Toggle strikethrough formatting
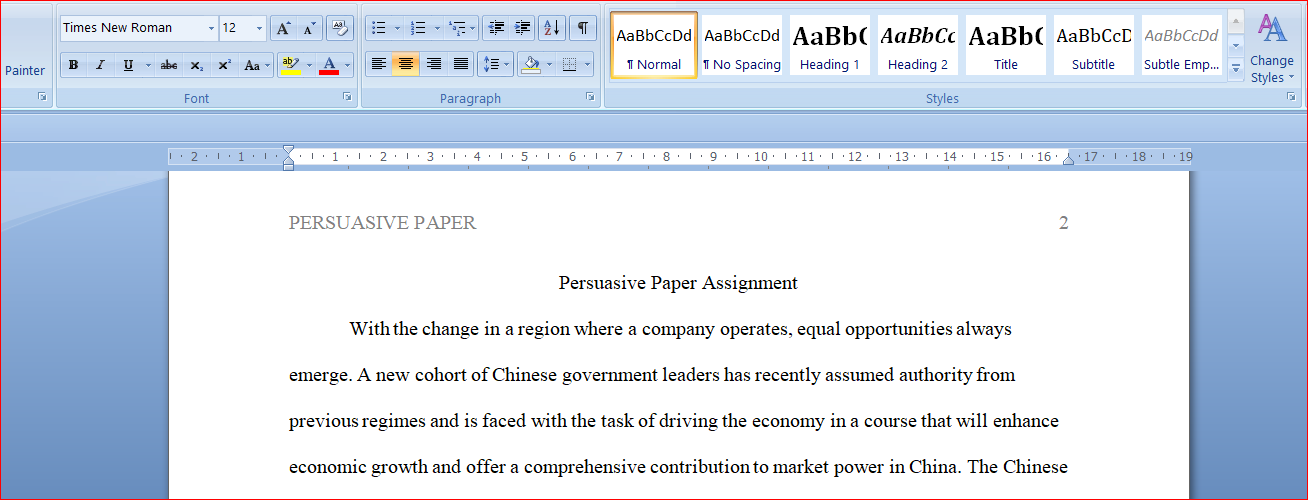Image resolution: width=1308 pixels, height=500 pixels. 169,65
